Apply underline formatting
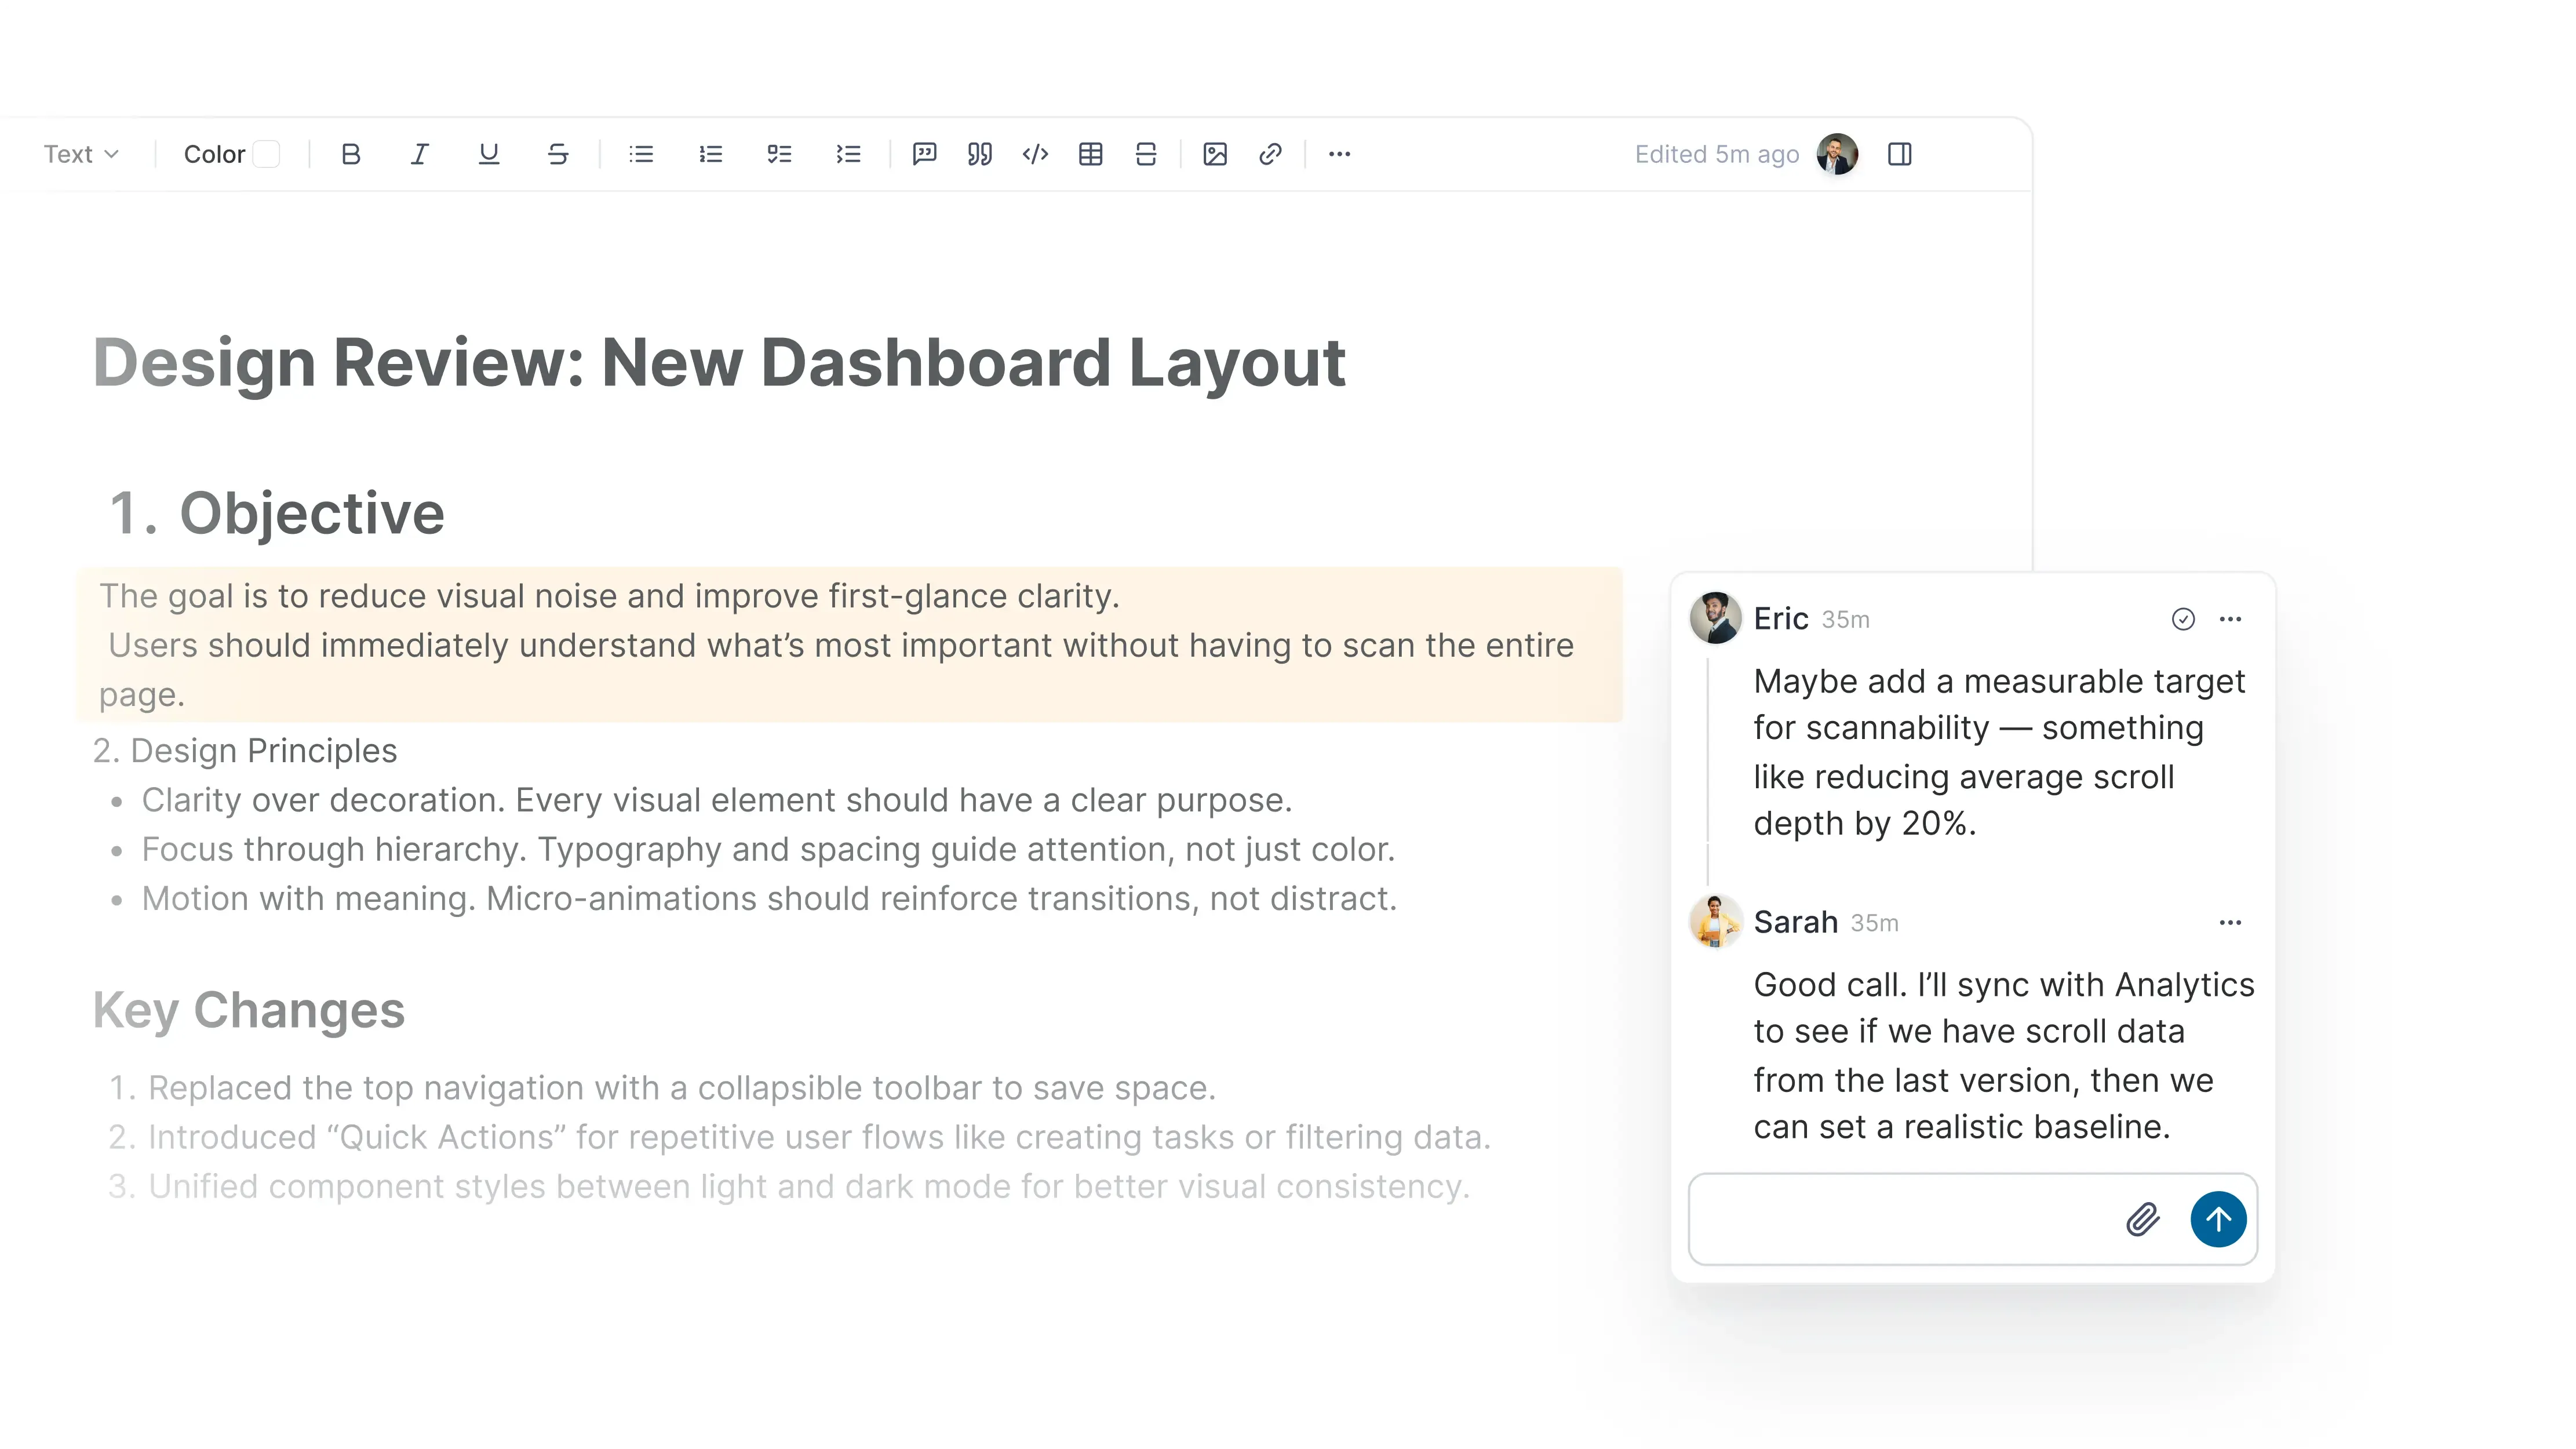Image resolution: width=2576 pixels, height=1449 pixels. (489, 154)
